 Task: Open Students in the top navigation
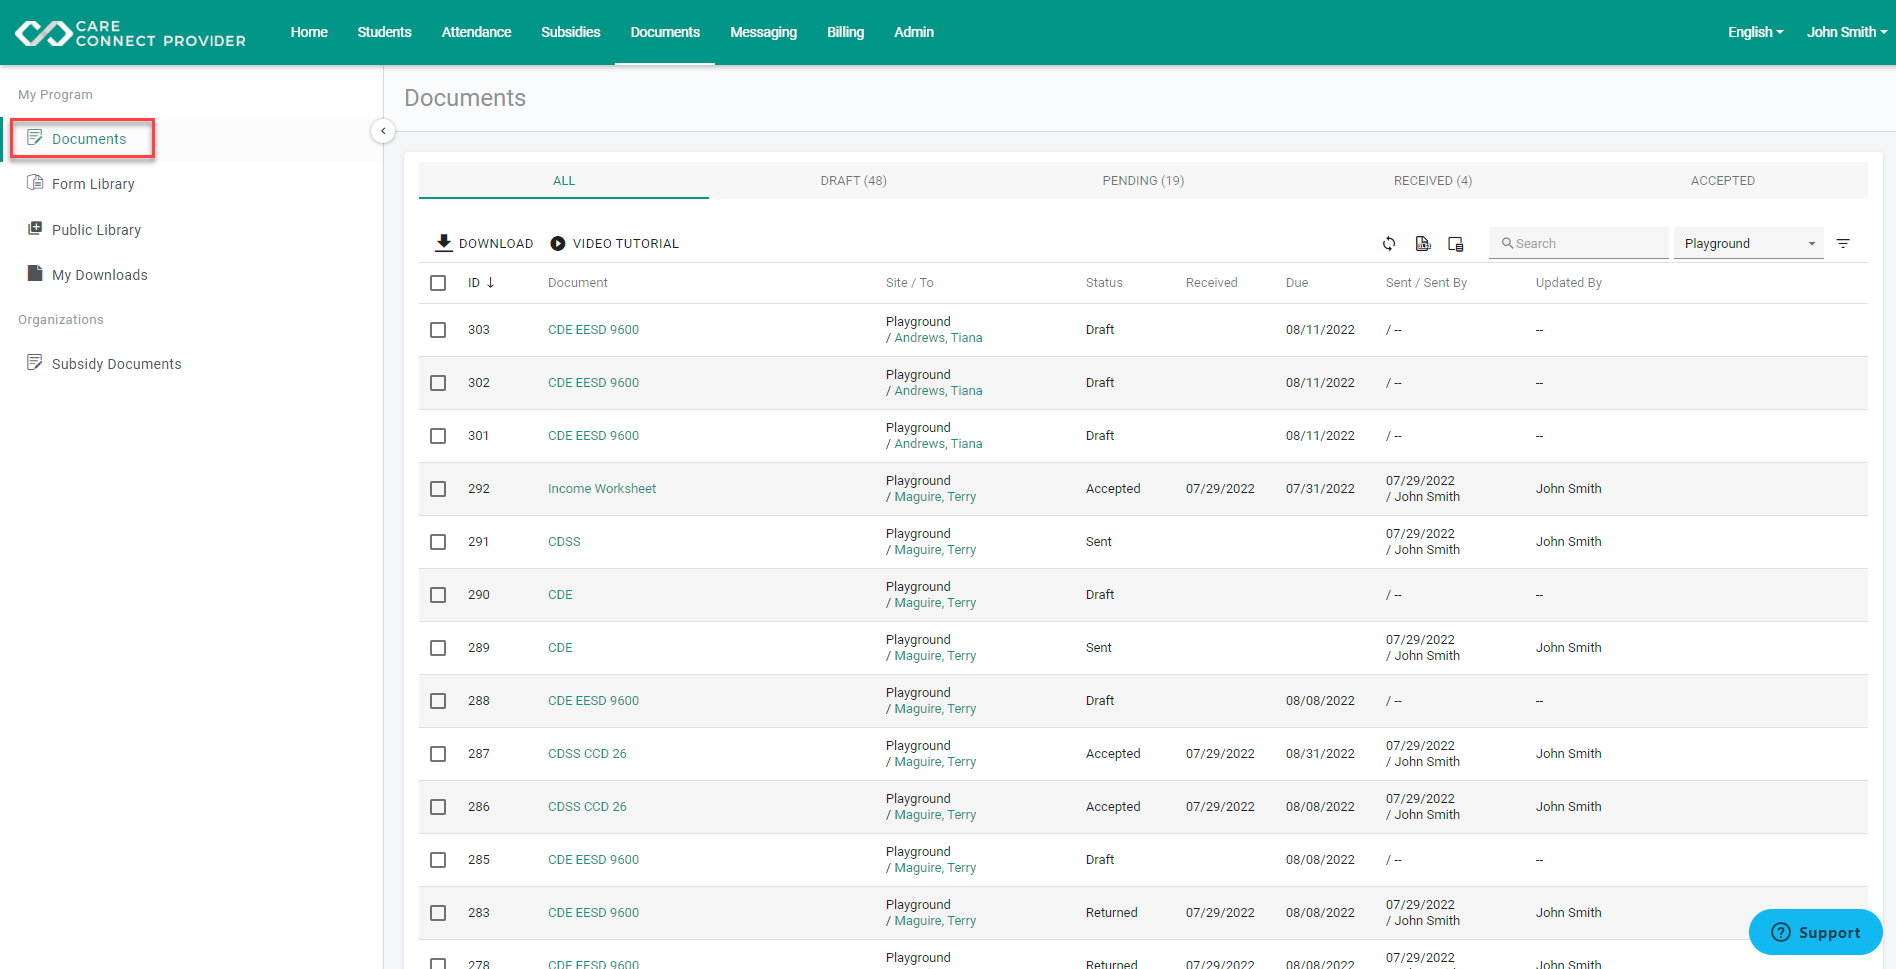384,32
